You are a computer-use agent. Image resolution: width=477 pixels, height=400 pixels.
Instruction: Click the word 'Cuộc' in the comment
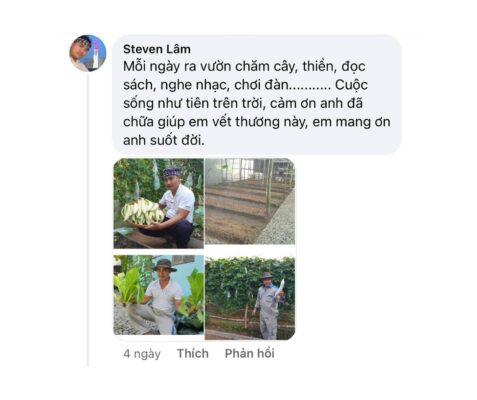[x=351, y=85]
